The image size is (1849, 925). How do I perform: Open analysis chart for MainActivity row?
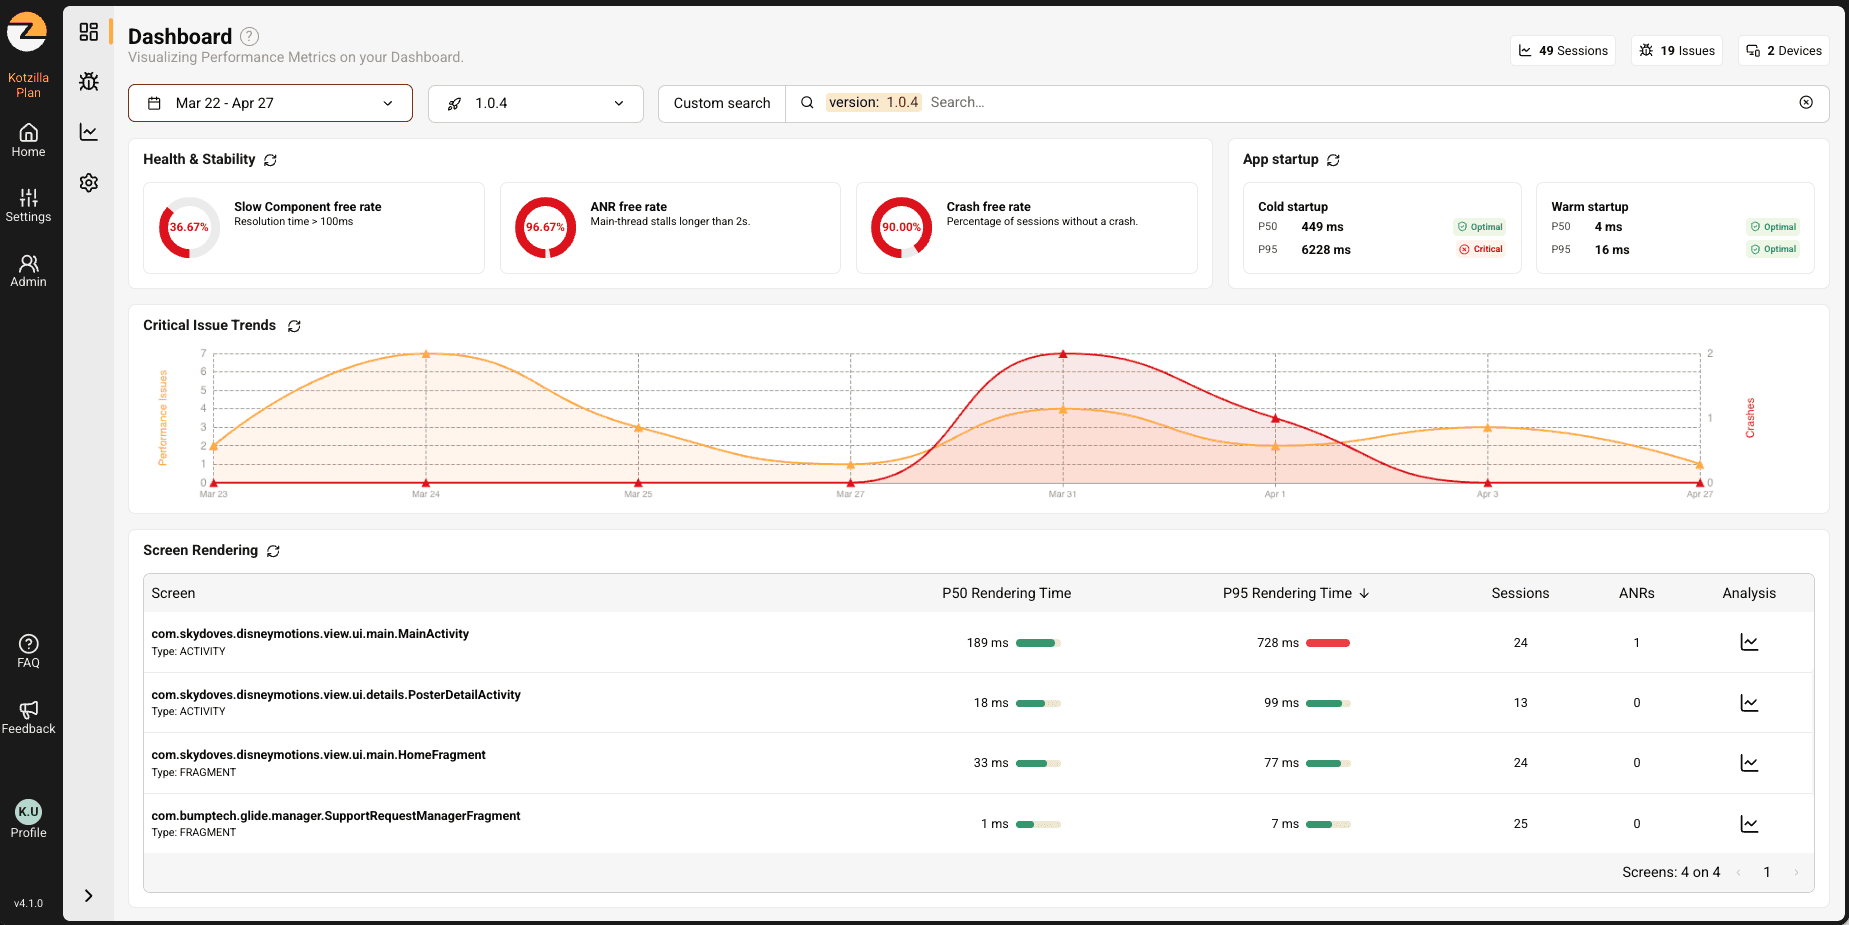1749,642
